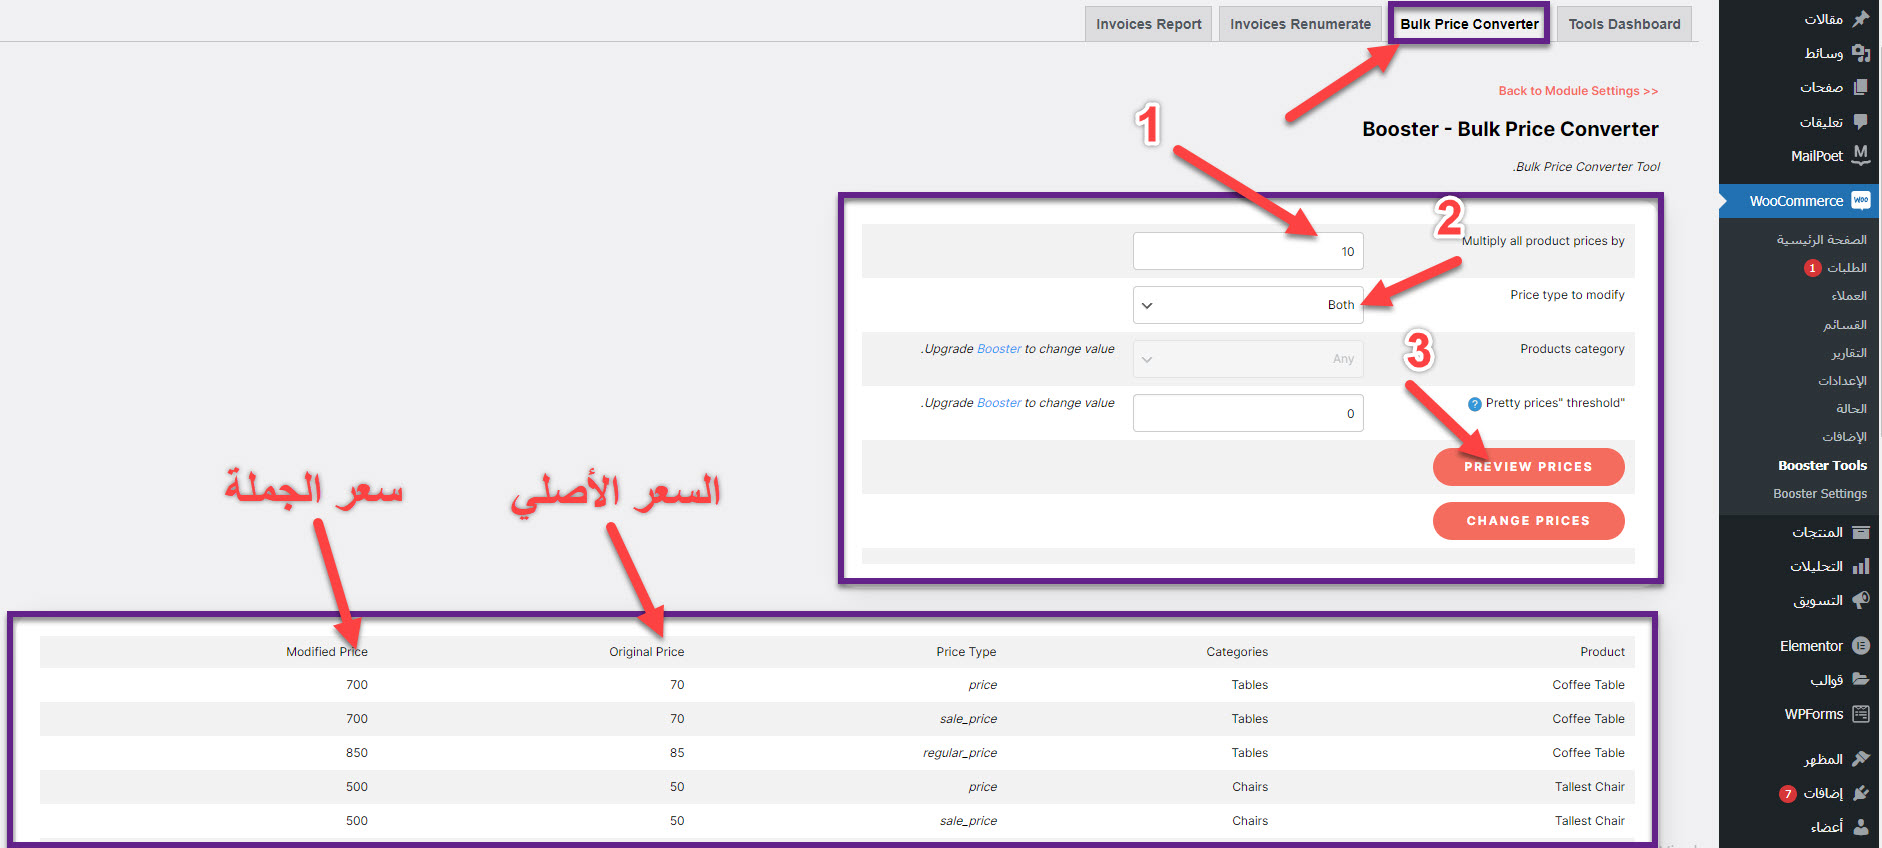Open the Tools Dashboard tab
Viewport: 1882px width, 848px height.
click(x=1624, y=24)
